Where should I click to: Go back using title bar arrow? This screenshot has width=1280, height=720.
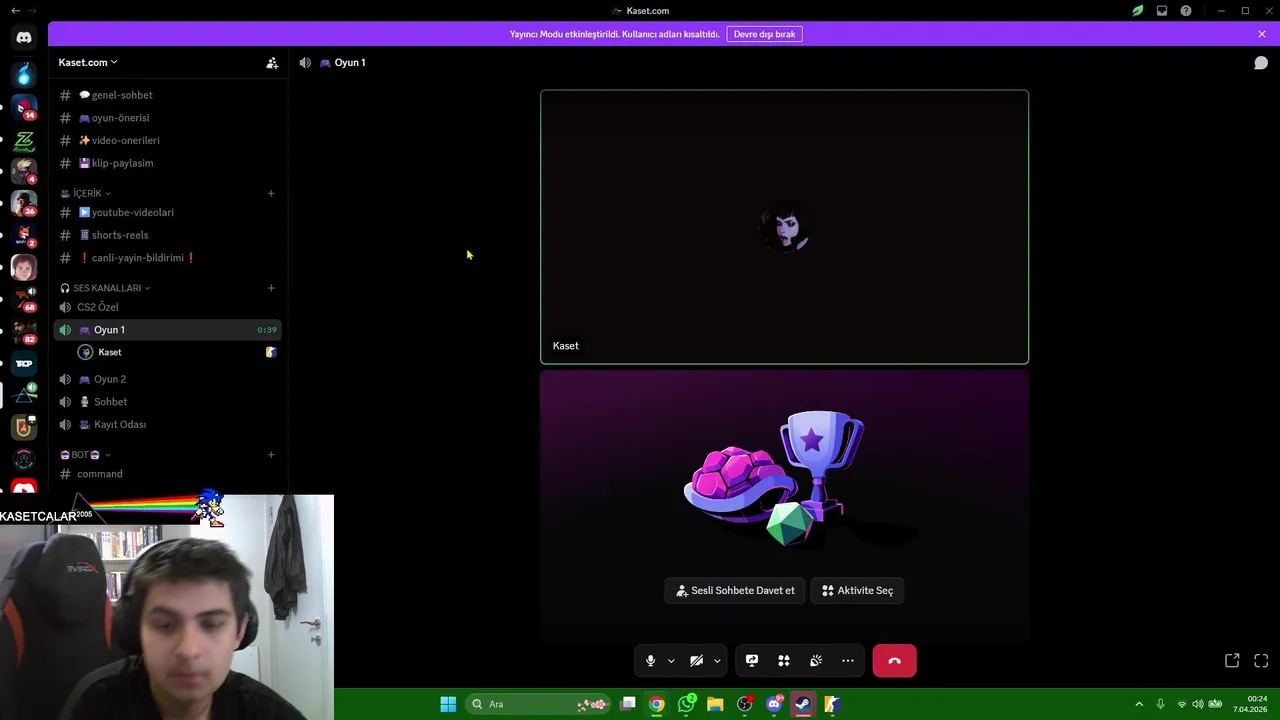coord(15,10)
